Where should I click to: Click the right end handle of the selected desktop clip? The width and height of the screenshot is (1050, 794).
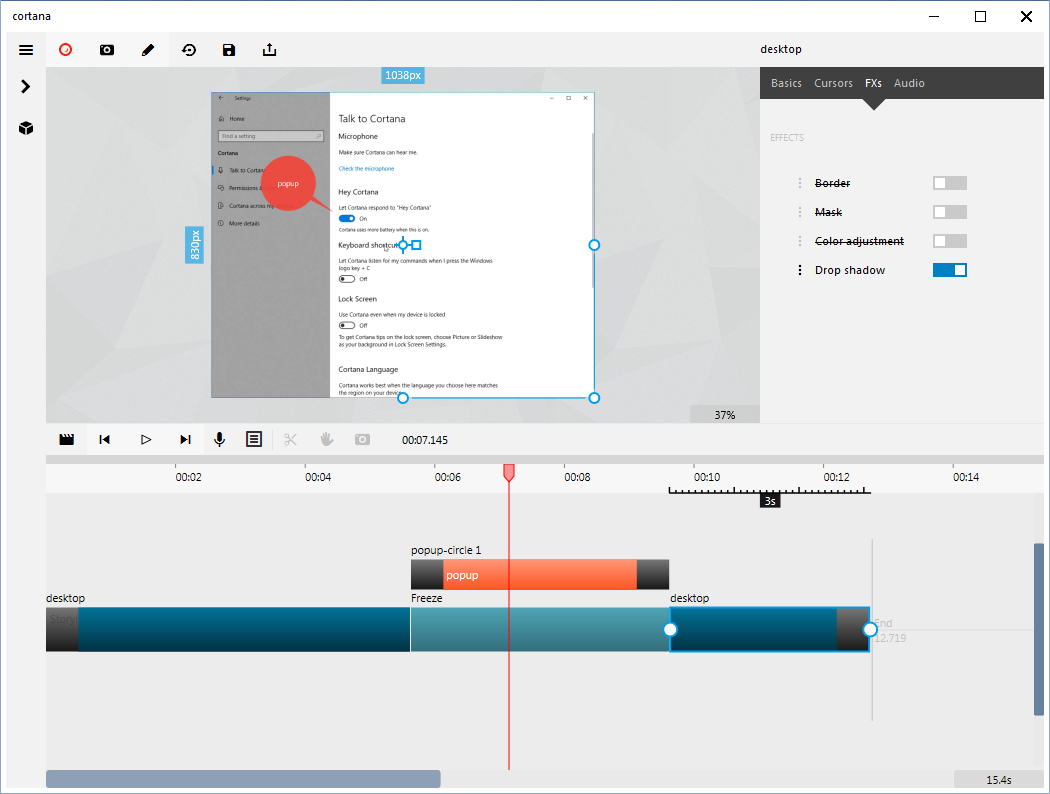[870, 629]
